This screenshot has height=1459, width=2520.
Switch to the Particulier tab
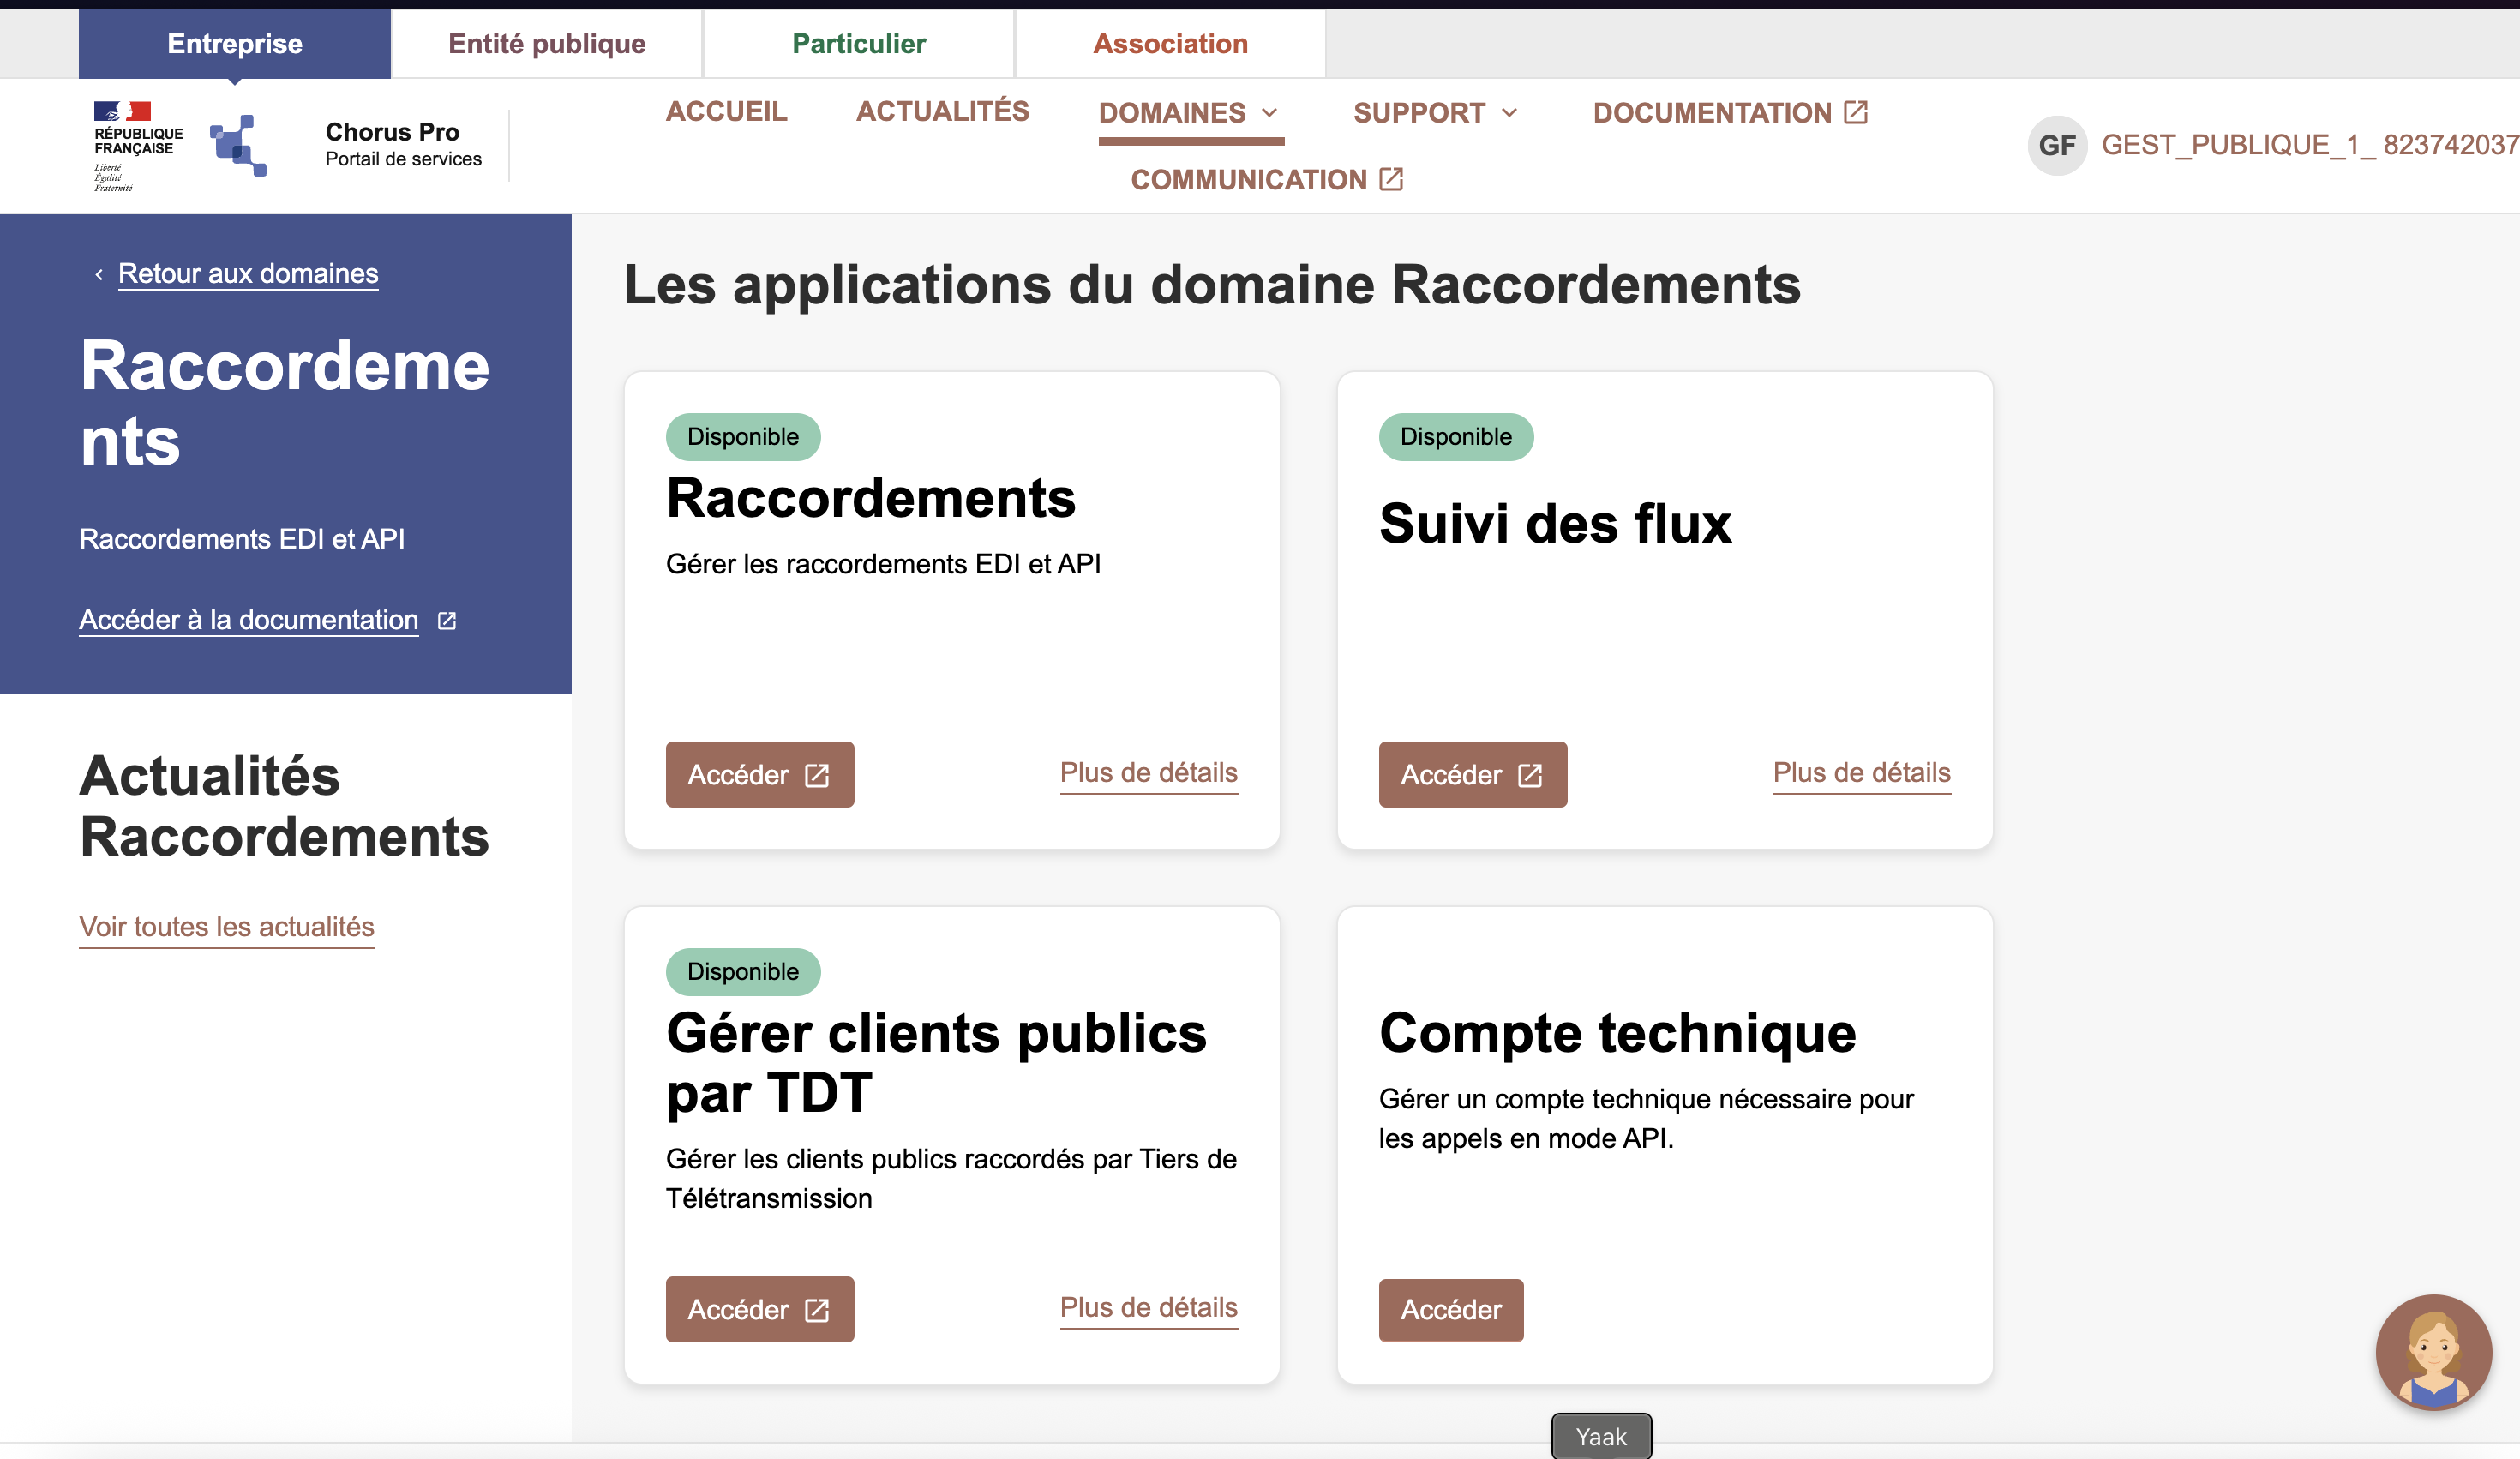(x=858, y=44)
